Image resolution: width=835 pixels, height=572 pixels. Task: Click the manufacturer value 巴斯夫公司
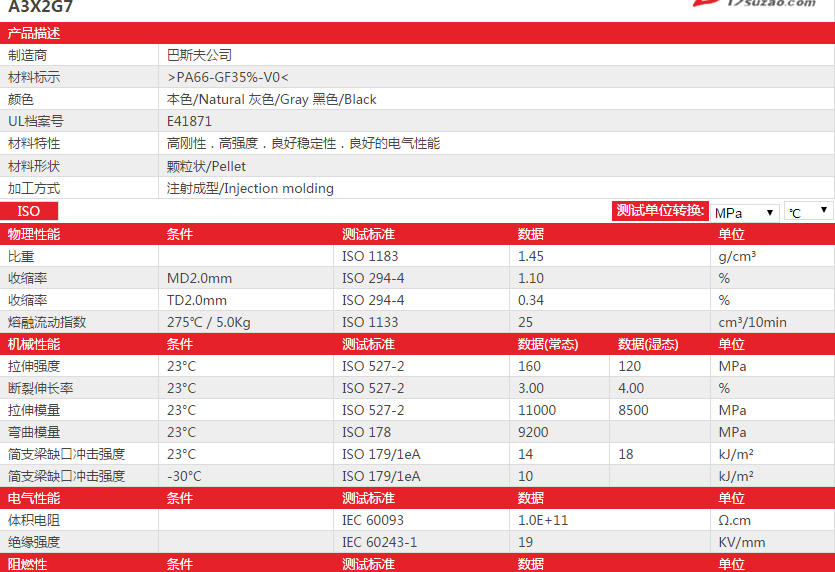point(199,55)
